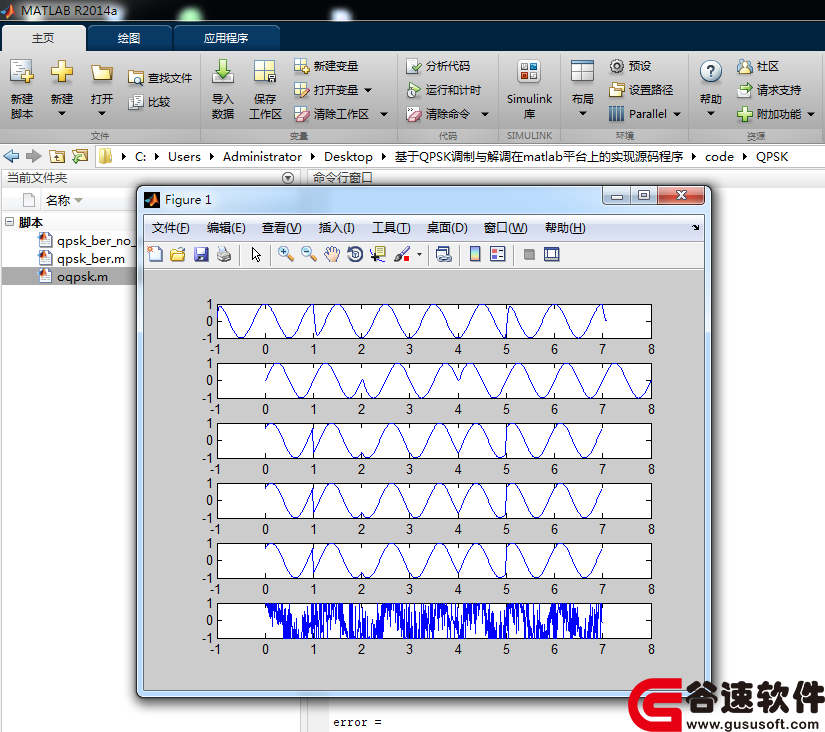Viewport: 825px width, 732px height.
Task: Click Set Path (设置路径)
Action: pos(641,90)
